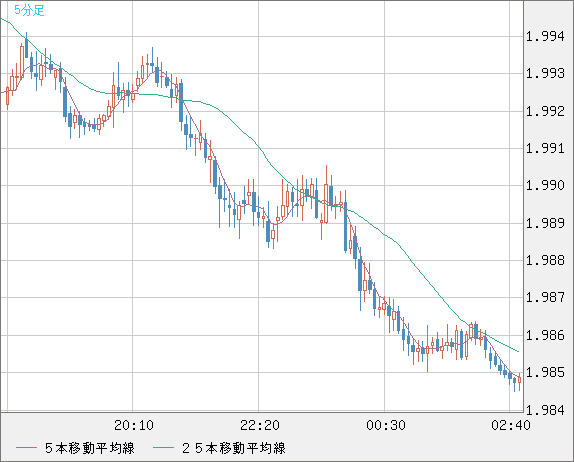Click the green 25-period legend line swatch
Viewport: 574px width, 462px height.
163,448
